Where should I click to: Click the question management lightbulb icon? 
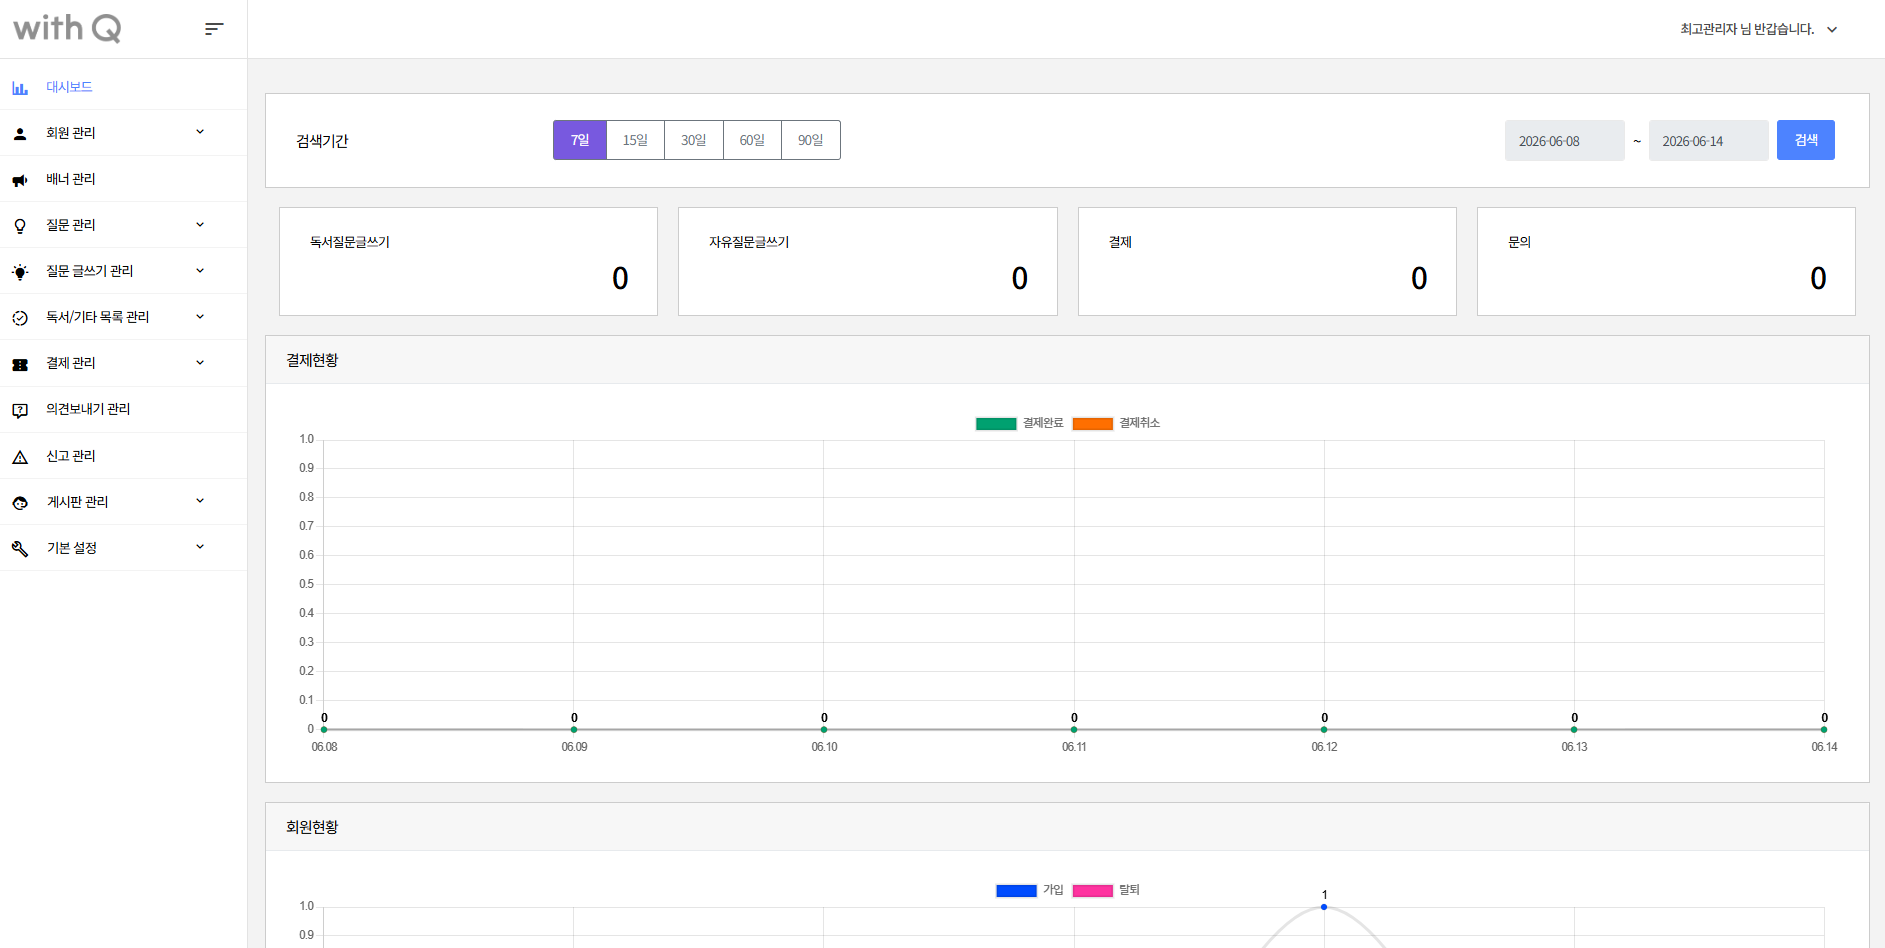point(20,226)
